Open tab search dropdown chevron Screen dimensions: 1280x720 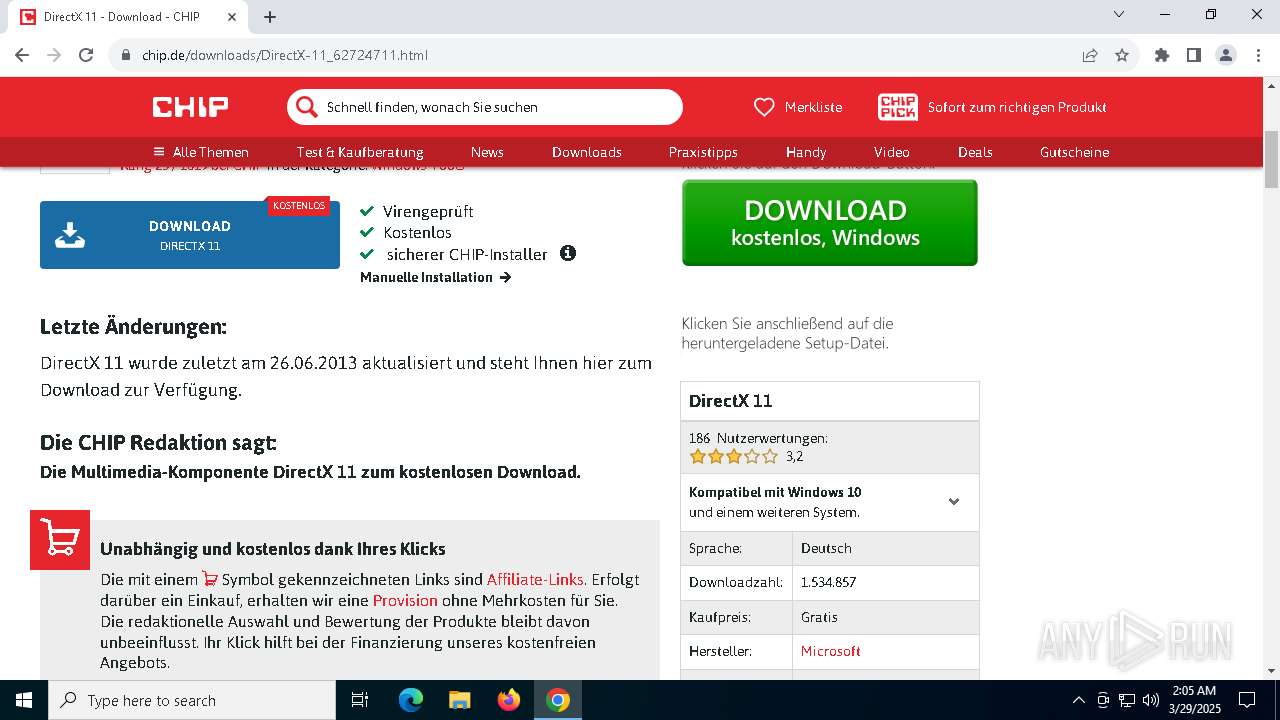click(1119, 14)
